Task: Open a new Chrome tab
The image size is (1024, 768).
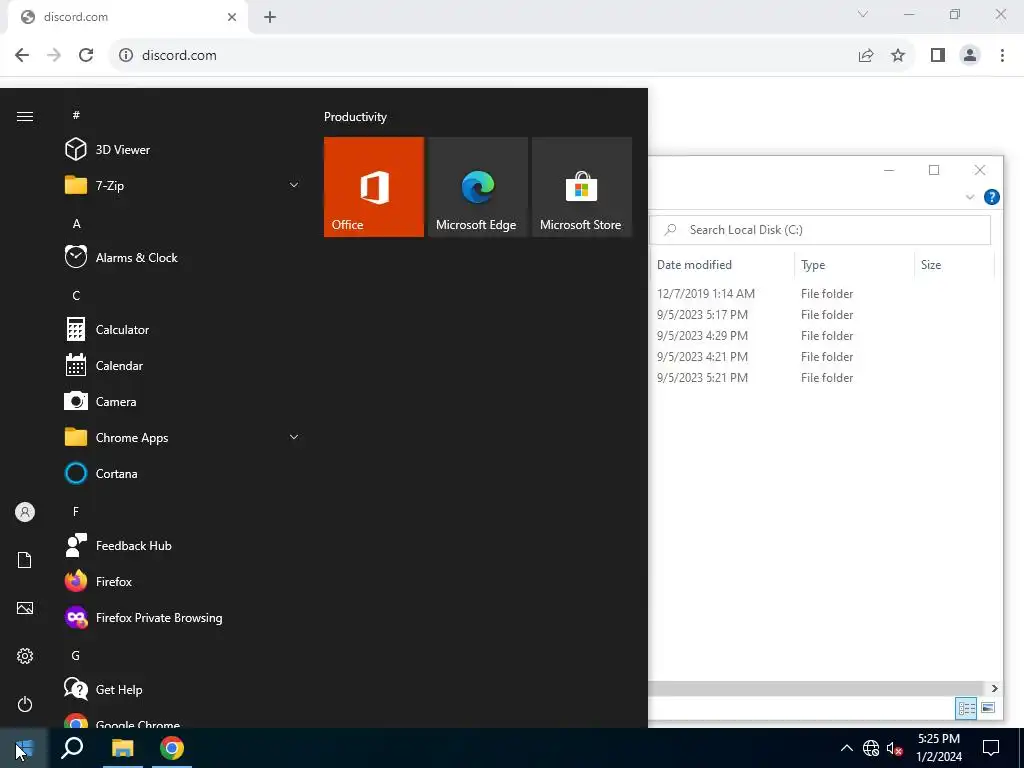Action: (270, 17)
